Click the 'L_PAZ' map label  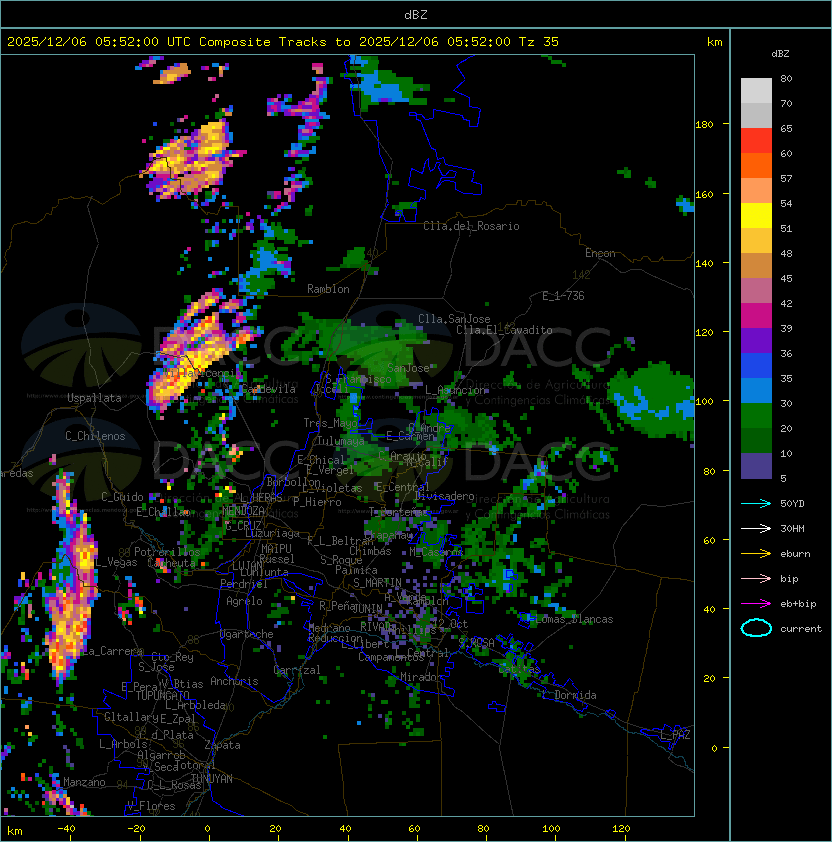(675, 735)
